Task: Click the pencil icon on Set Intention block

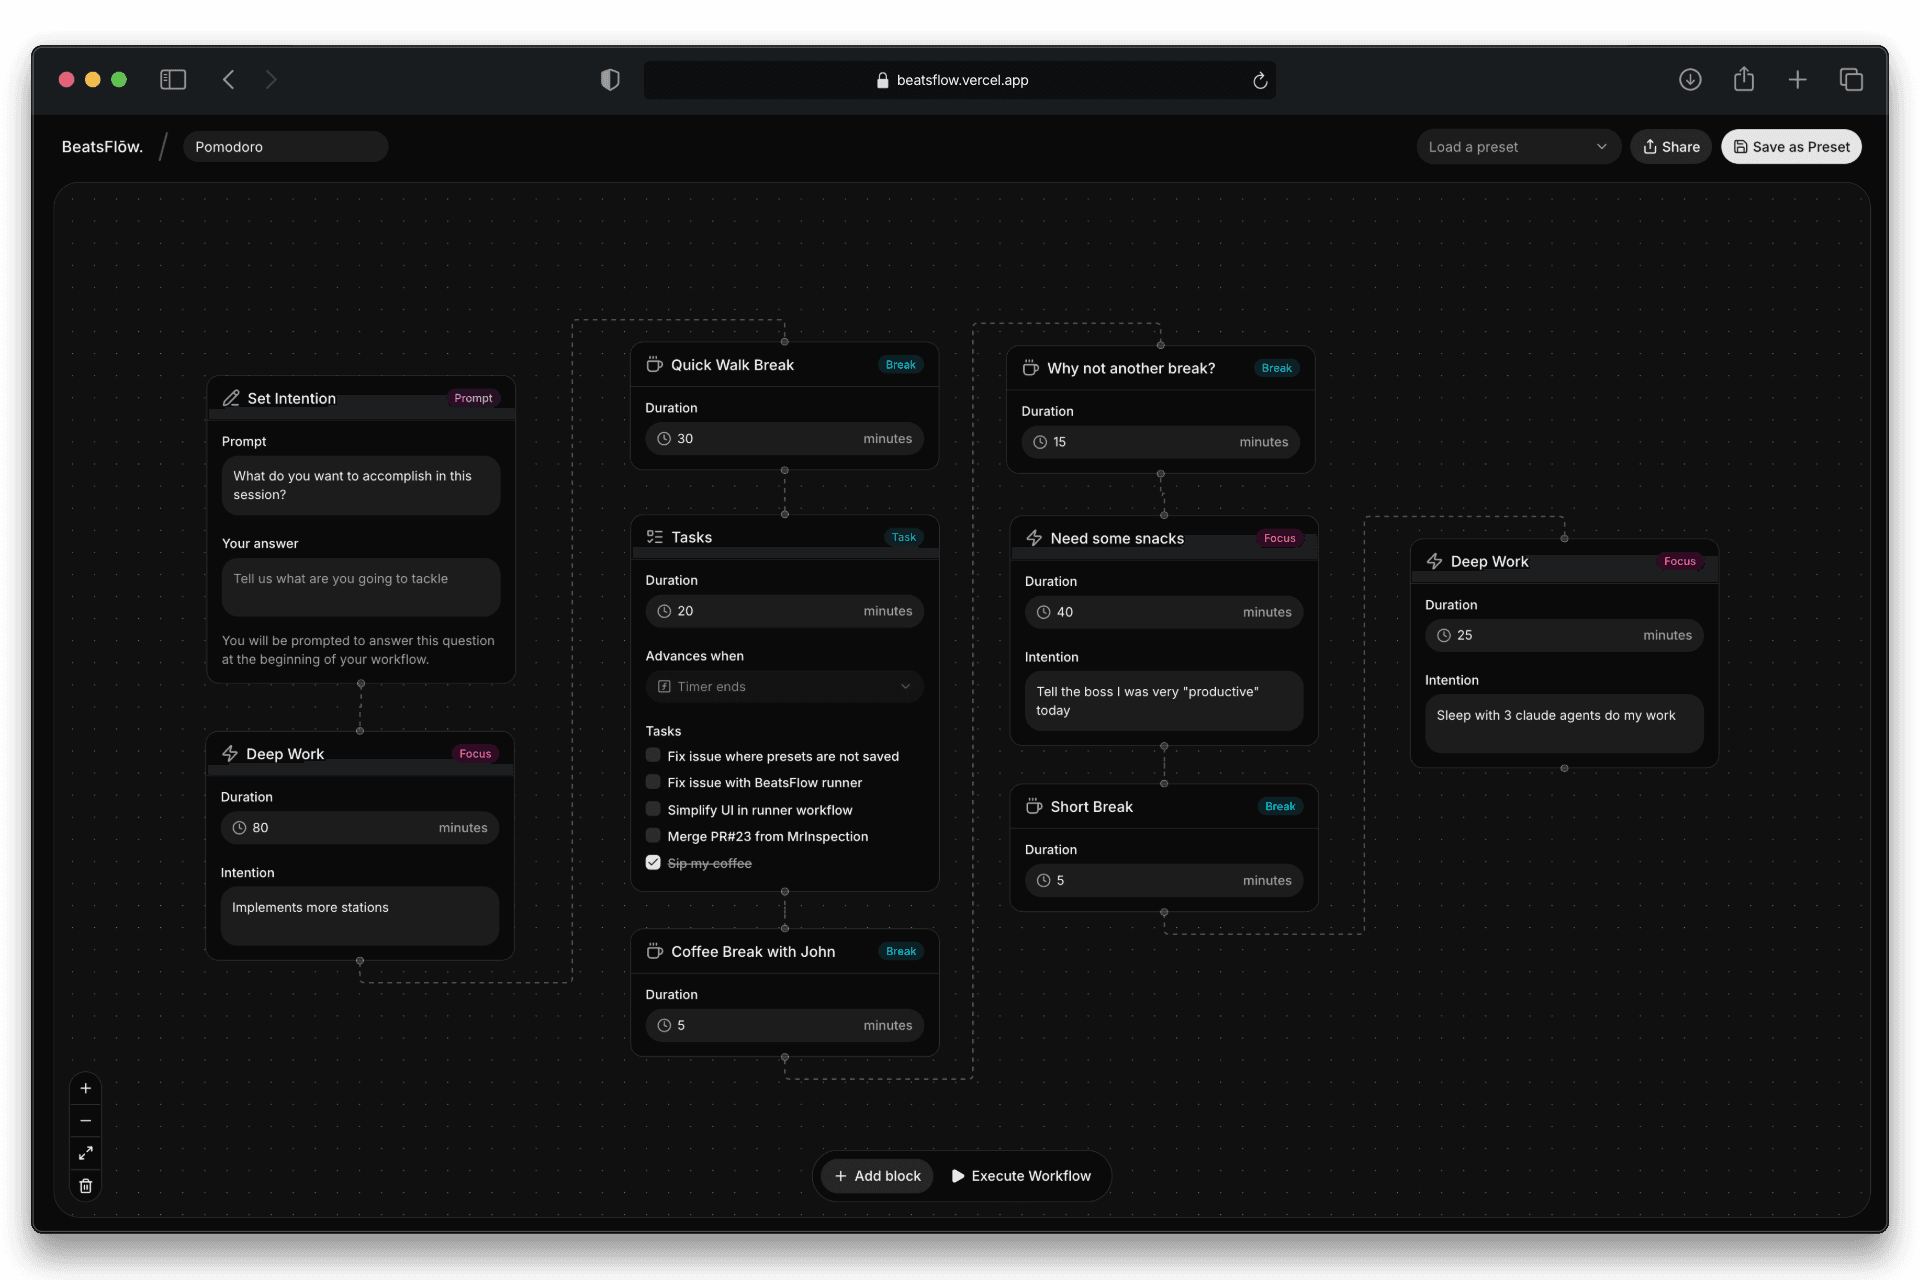Action: coord(231,398)
